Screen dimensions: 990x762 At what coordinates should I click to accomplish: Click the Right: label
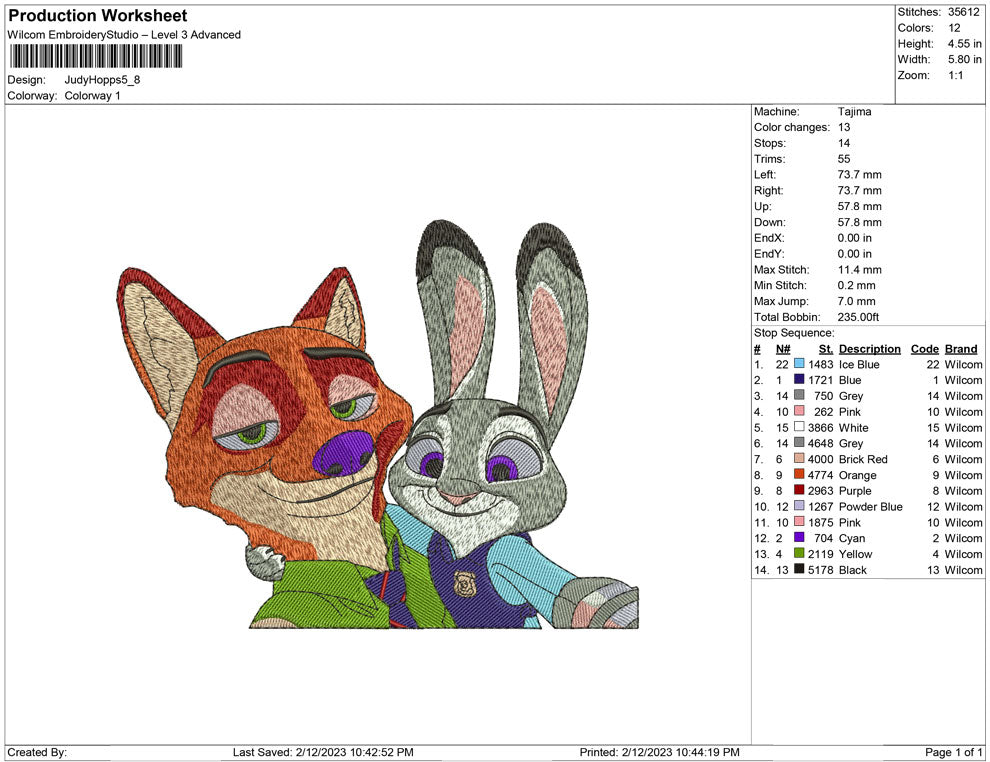[768, 191]
